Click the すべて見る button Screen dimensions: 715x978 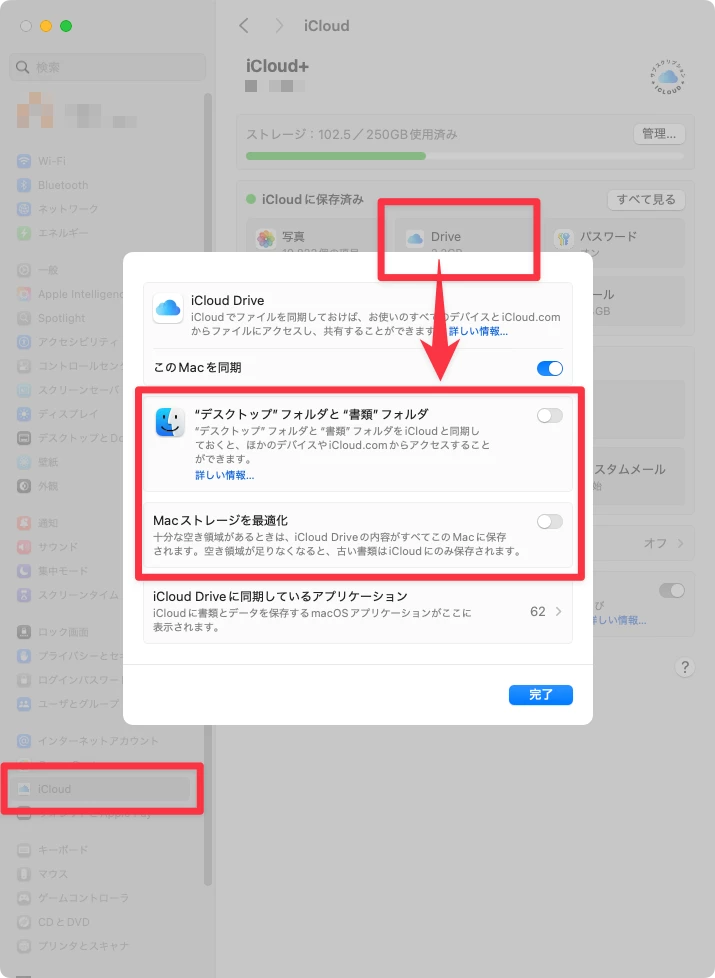646,200
